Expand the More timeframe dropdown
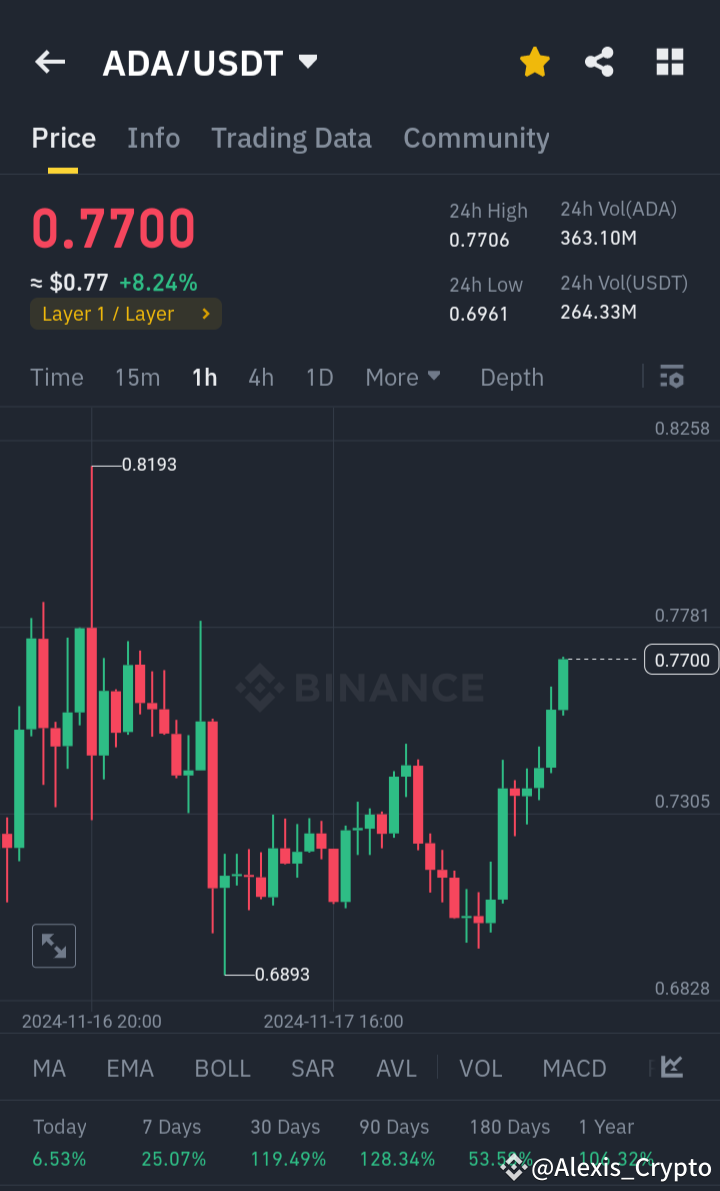The width and height of the screenshot is (720, 1191). (402, 377)
